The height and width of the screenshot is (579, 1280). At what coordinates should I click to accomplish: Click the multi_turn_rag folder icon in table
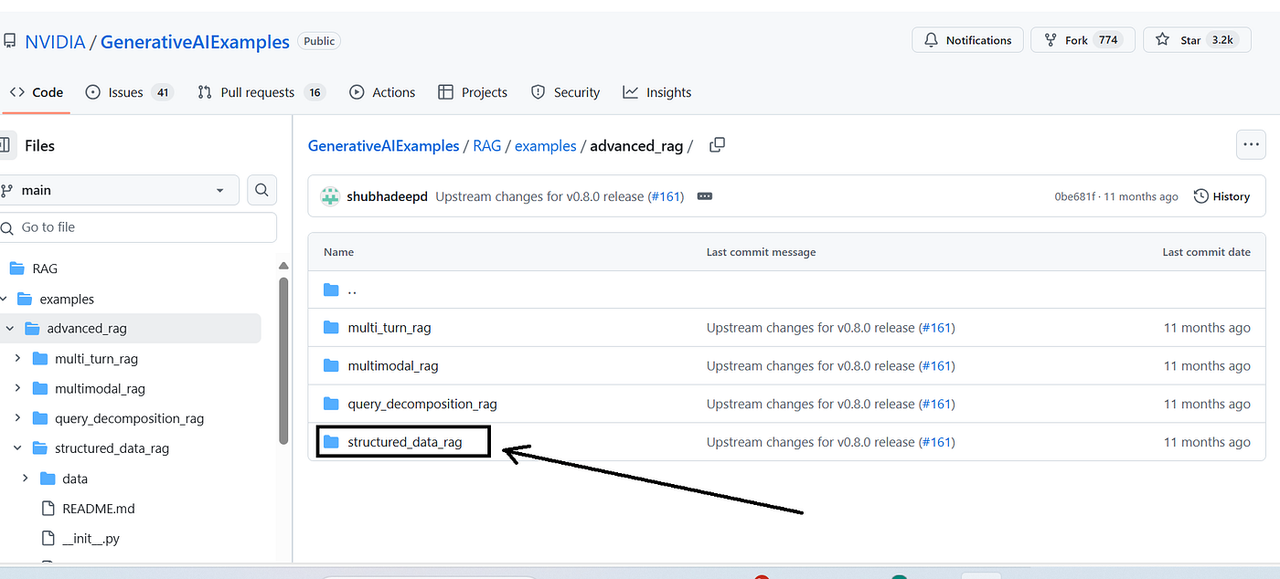[x=331, y=327]
